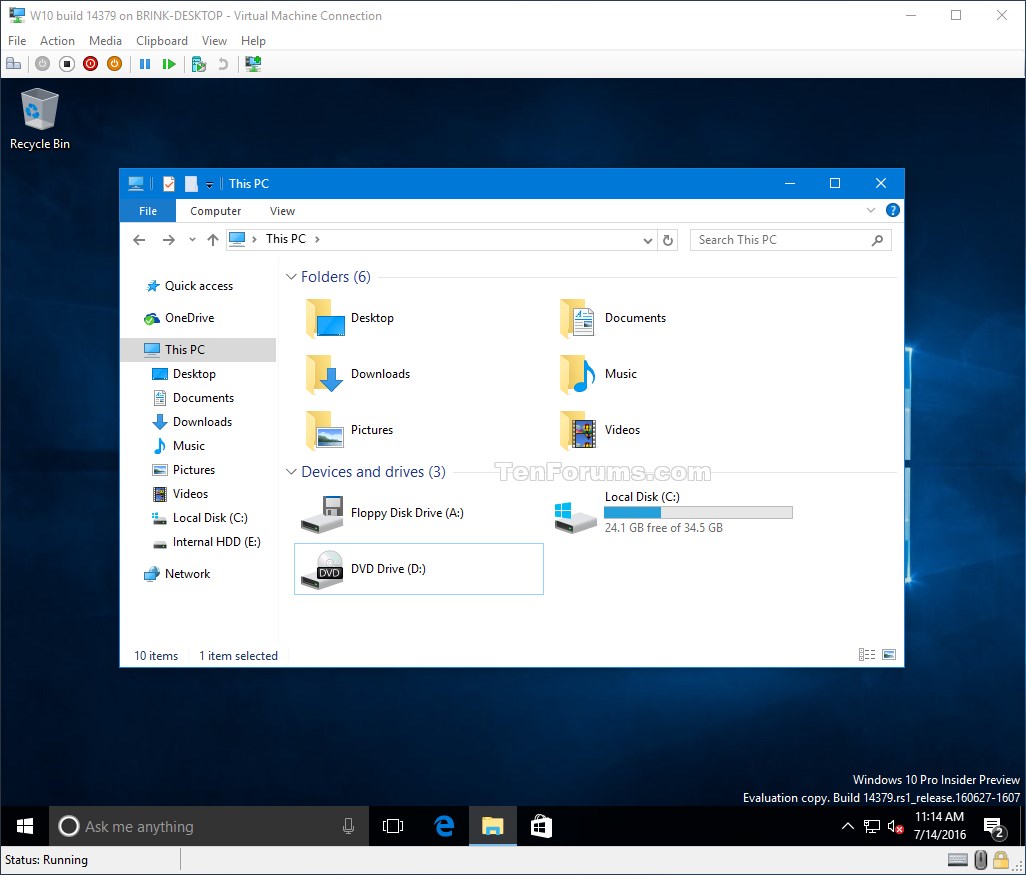The height and width of the screenshot is (875, 1026).
Task: Click the Revert toolbar icon
Action: click(x=223, y=63)
